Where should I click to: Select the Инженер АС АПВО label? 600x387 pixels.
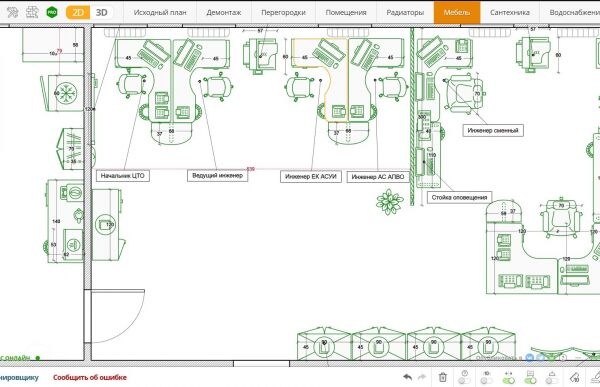(378, 177)
